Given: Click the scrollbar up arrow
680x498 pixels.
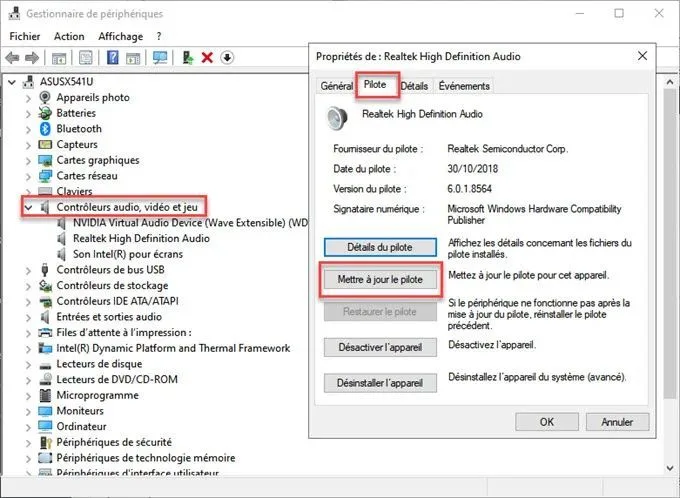Looking at the screenshot, I should (670, 82).
